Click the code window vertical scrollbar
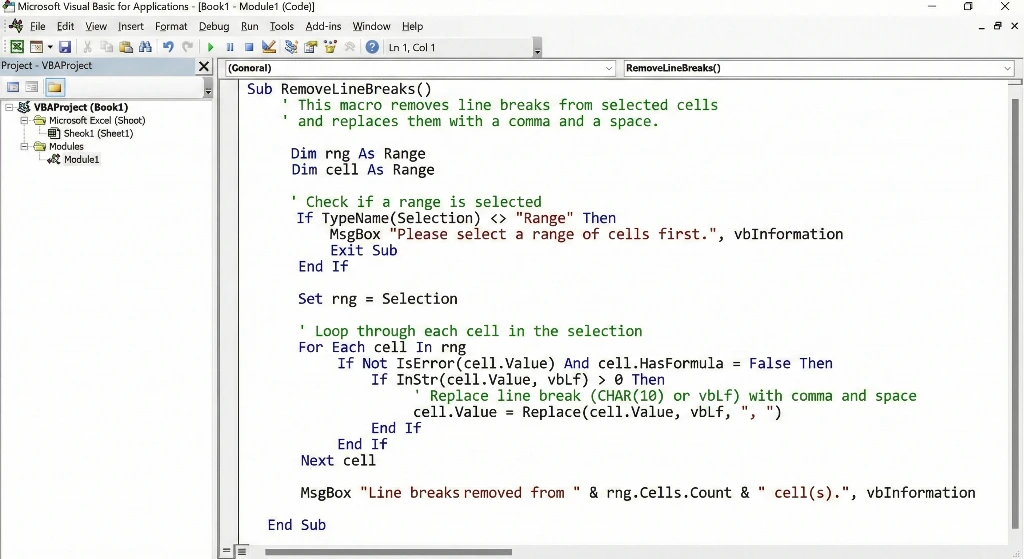 coord(1015,313)
